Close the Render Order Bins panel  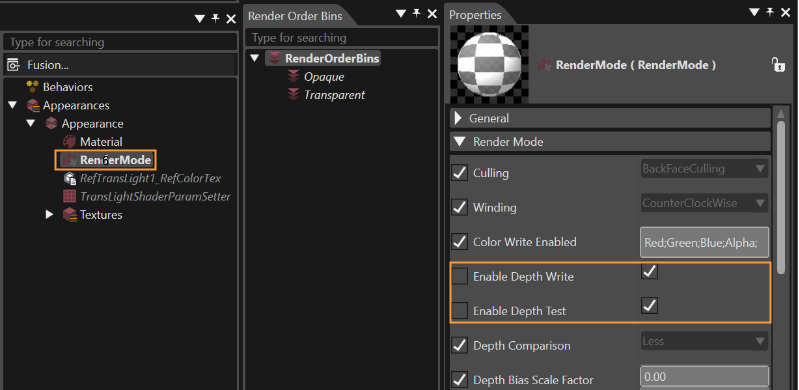click(432, 14)
